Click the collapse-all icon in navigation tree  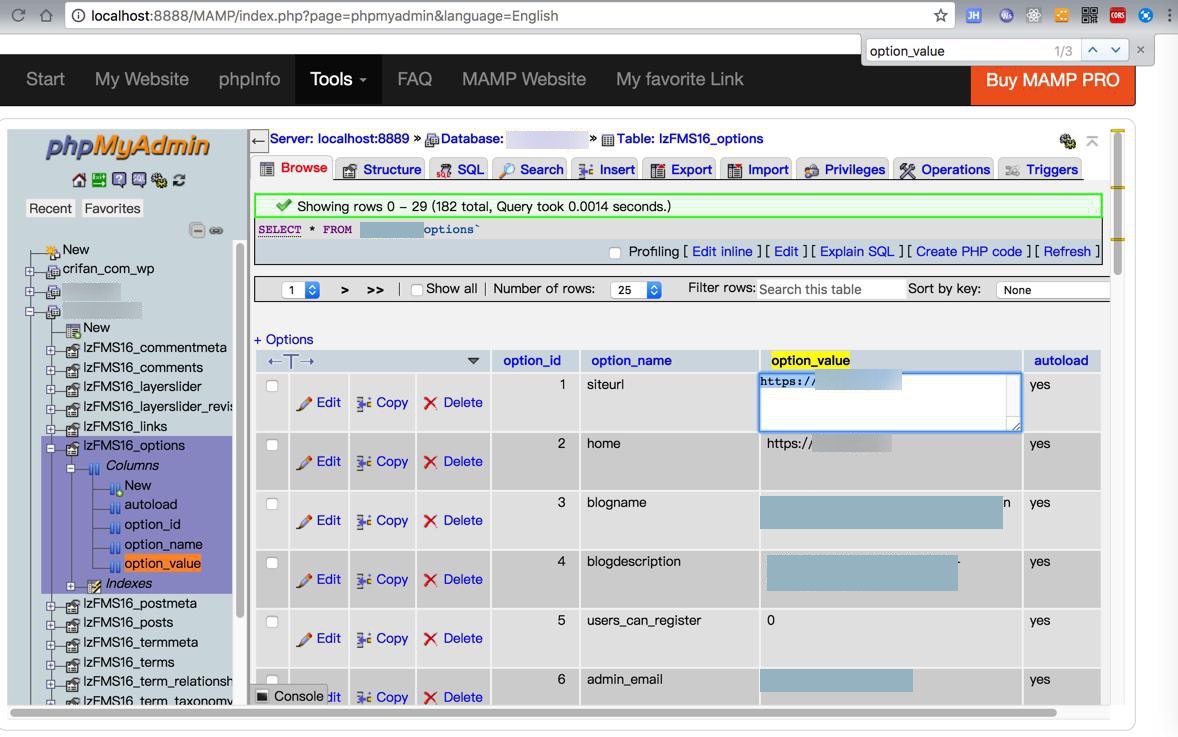(x=197, y=231)
